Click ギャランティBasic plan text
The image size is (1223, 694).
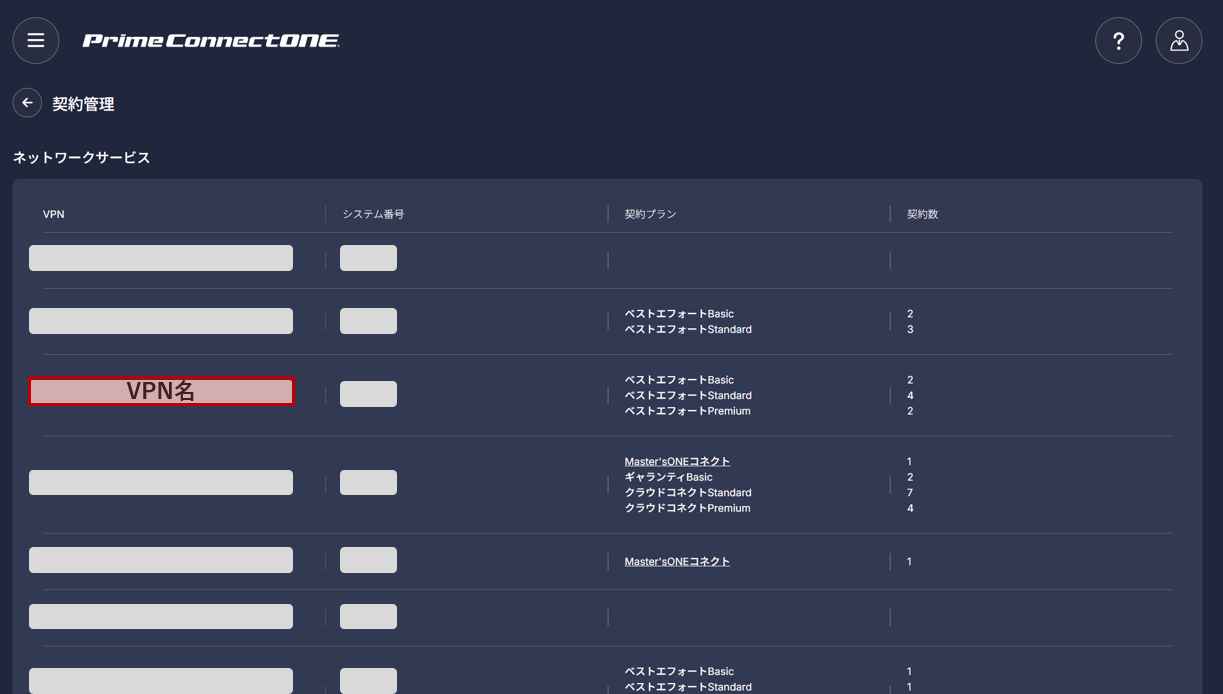[x=669, y=477]
